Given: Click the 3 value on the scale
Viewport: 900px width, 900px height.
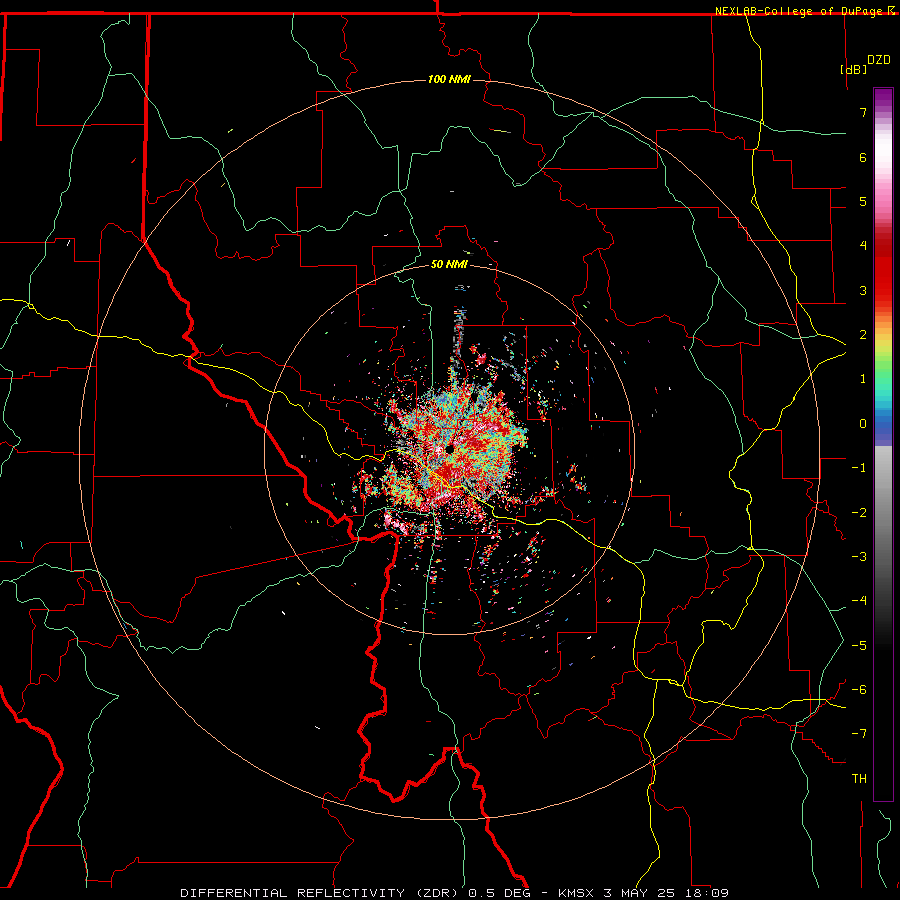Looking at the screenshot, I should [863, 290].
